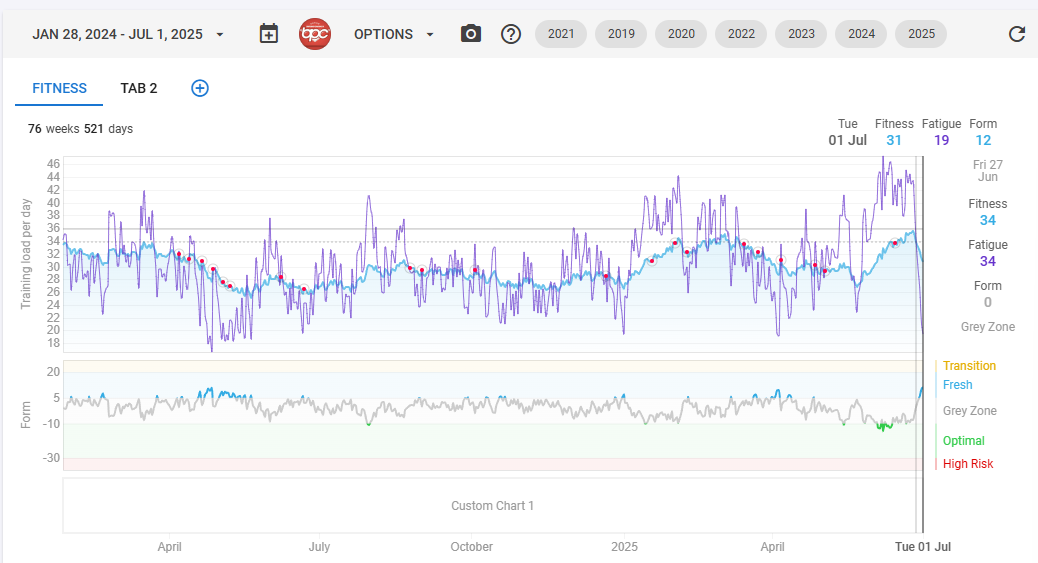Click the Tue 01 Jul x-axis label
The width and height of the screenshot is (1038, 563).
coord(923,547)
